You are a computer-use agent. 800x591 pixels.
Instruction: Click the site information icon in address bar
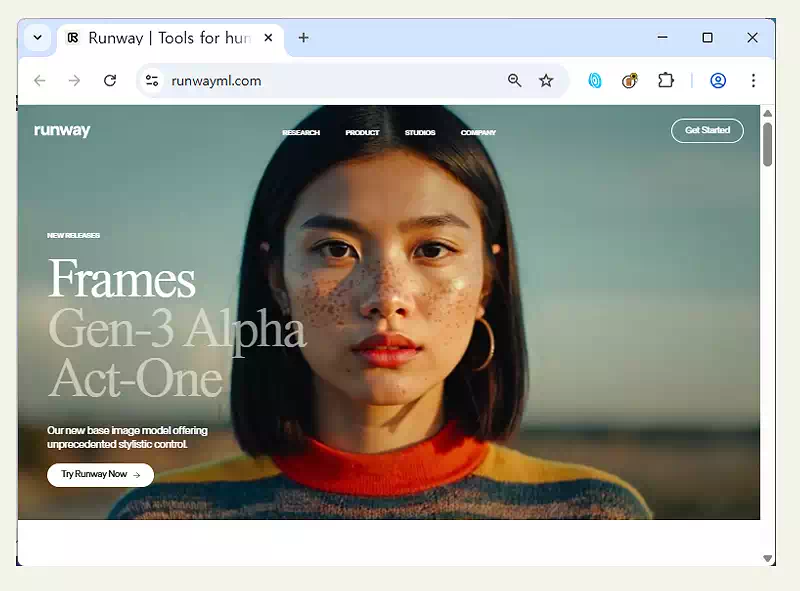coord(152,81)
